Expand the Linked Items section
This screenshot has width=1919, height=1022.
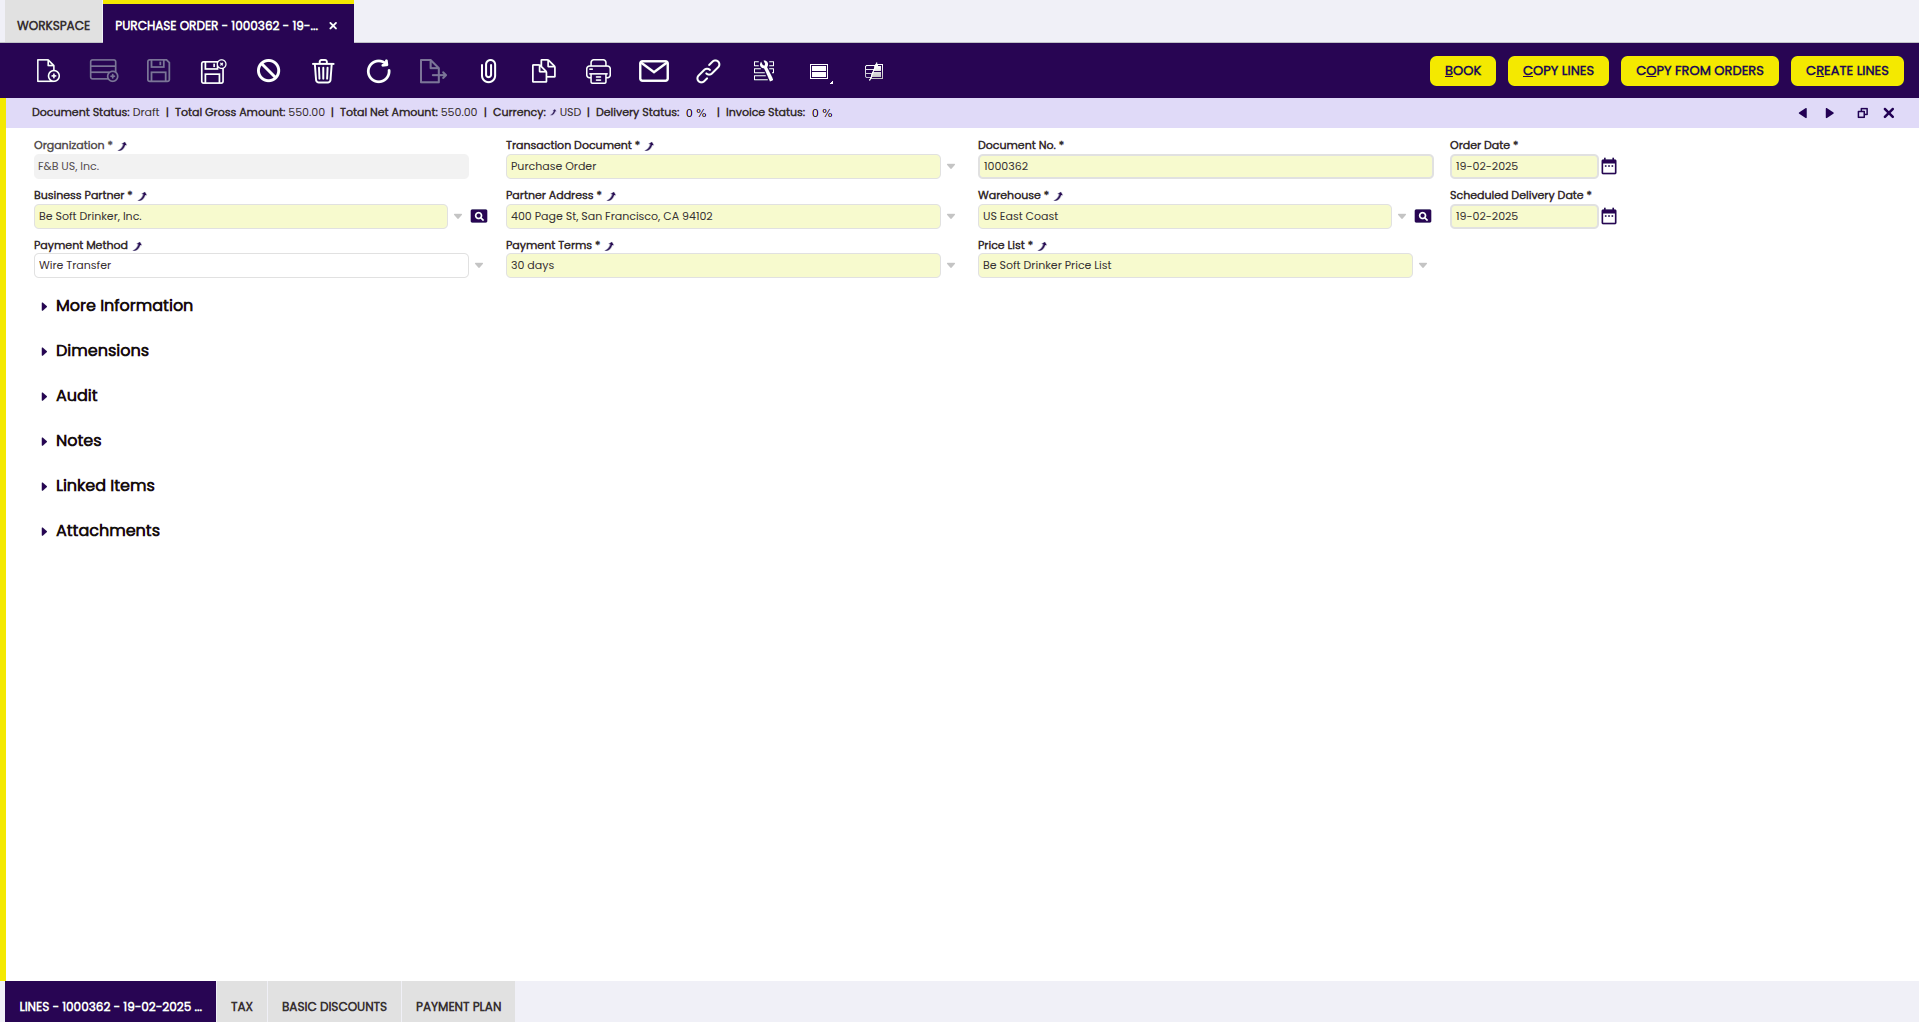tap(105, 486)
